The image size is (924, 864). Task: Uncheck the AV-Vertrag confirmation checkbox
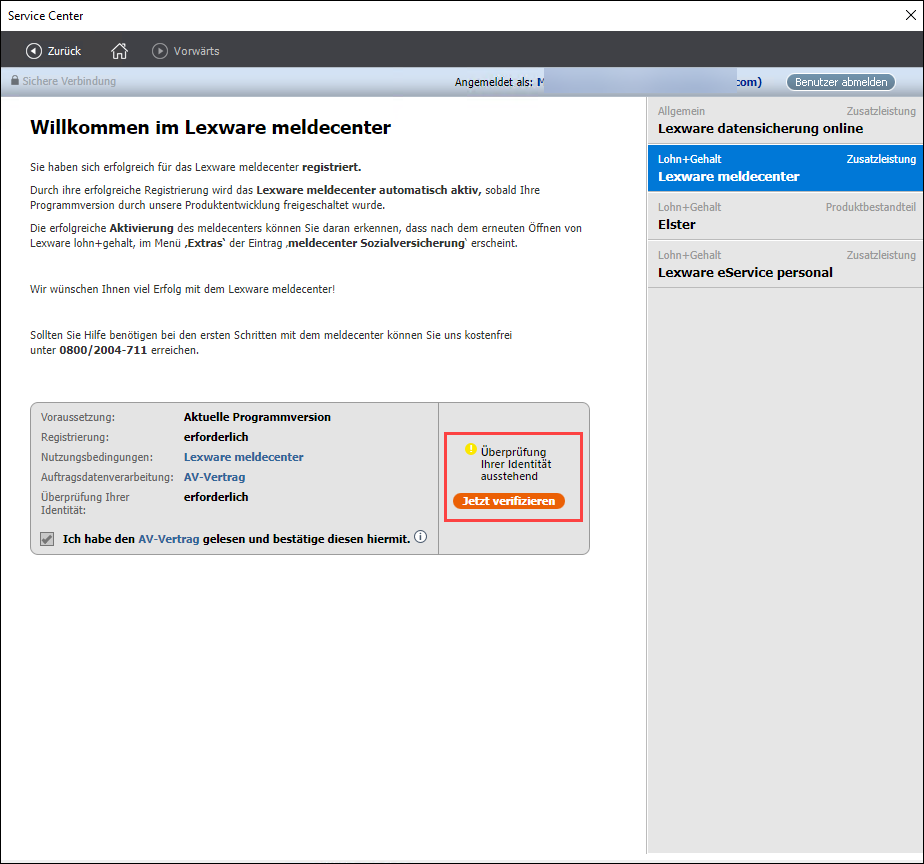pos(47,539)
